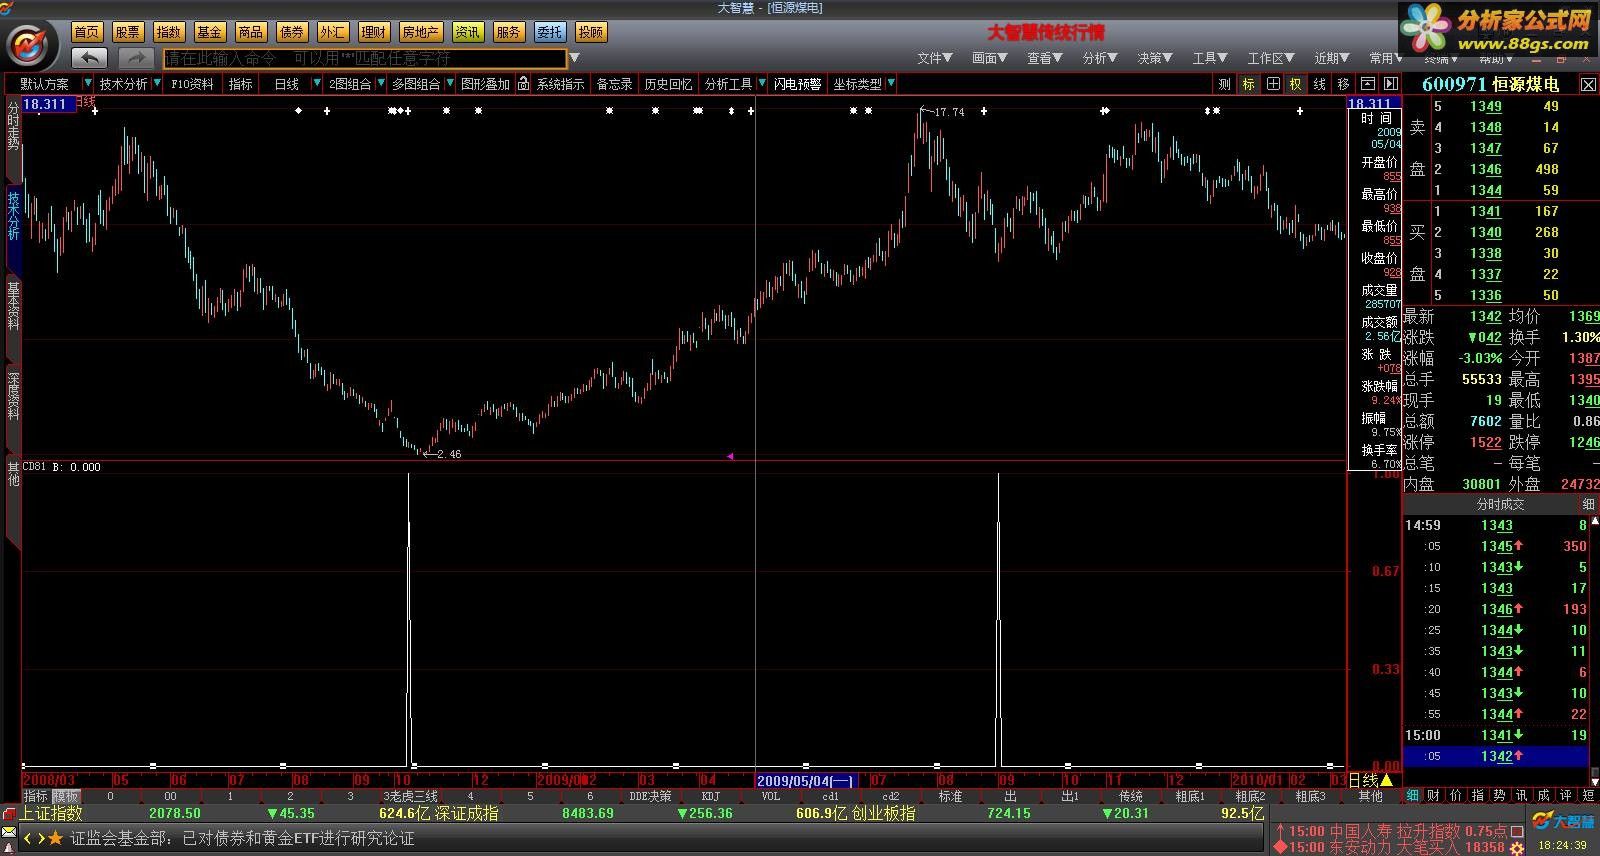Viewport: 1600px width, 856px height.
Task: Click the 投顾 advisor button
Action: point(591,32)
